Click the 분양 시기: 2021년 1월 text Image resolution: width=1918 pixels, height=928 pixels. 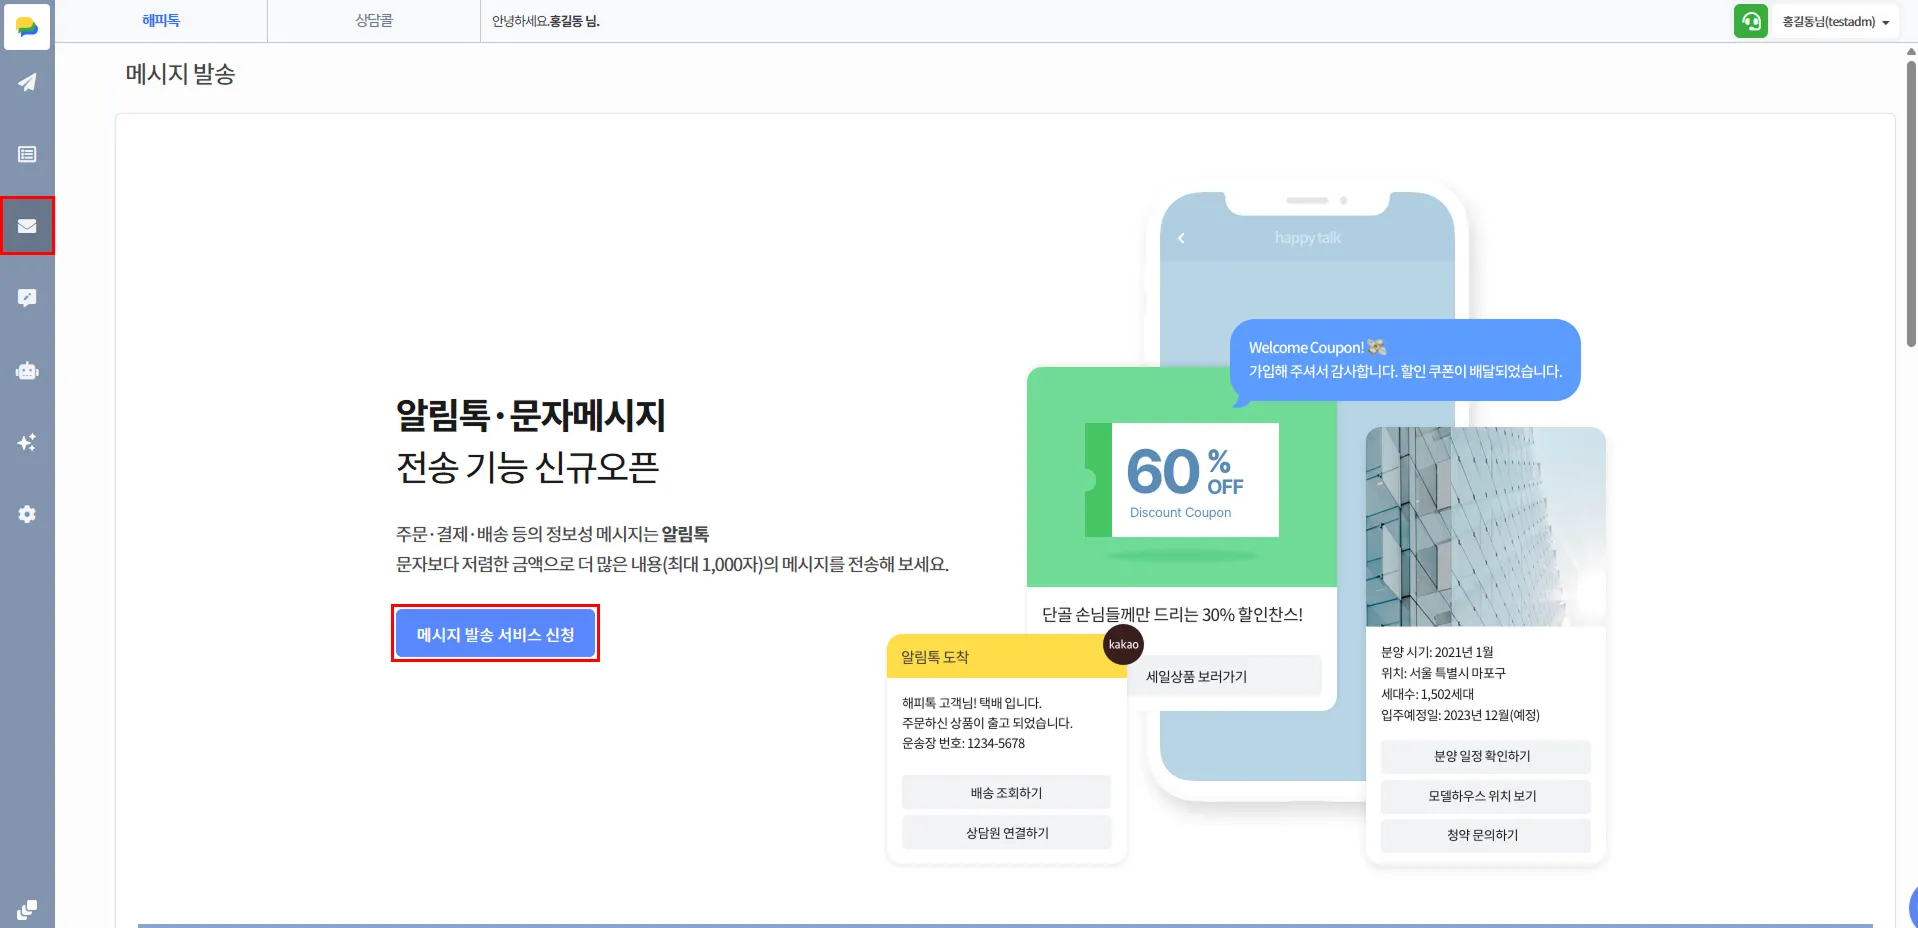(1437, 652)
